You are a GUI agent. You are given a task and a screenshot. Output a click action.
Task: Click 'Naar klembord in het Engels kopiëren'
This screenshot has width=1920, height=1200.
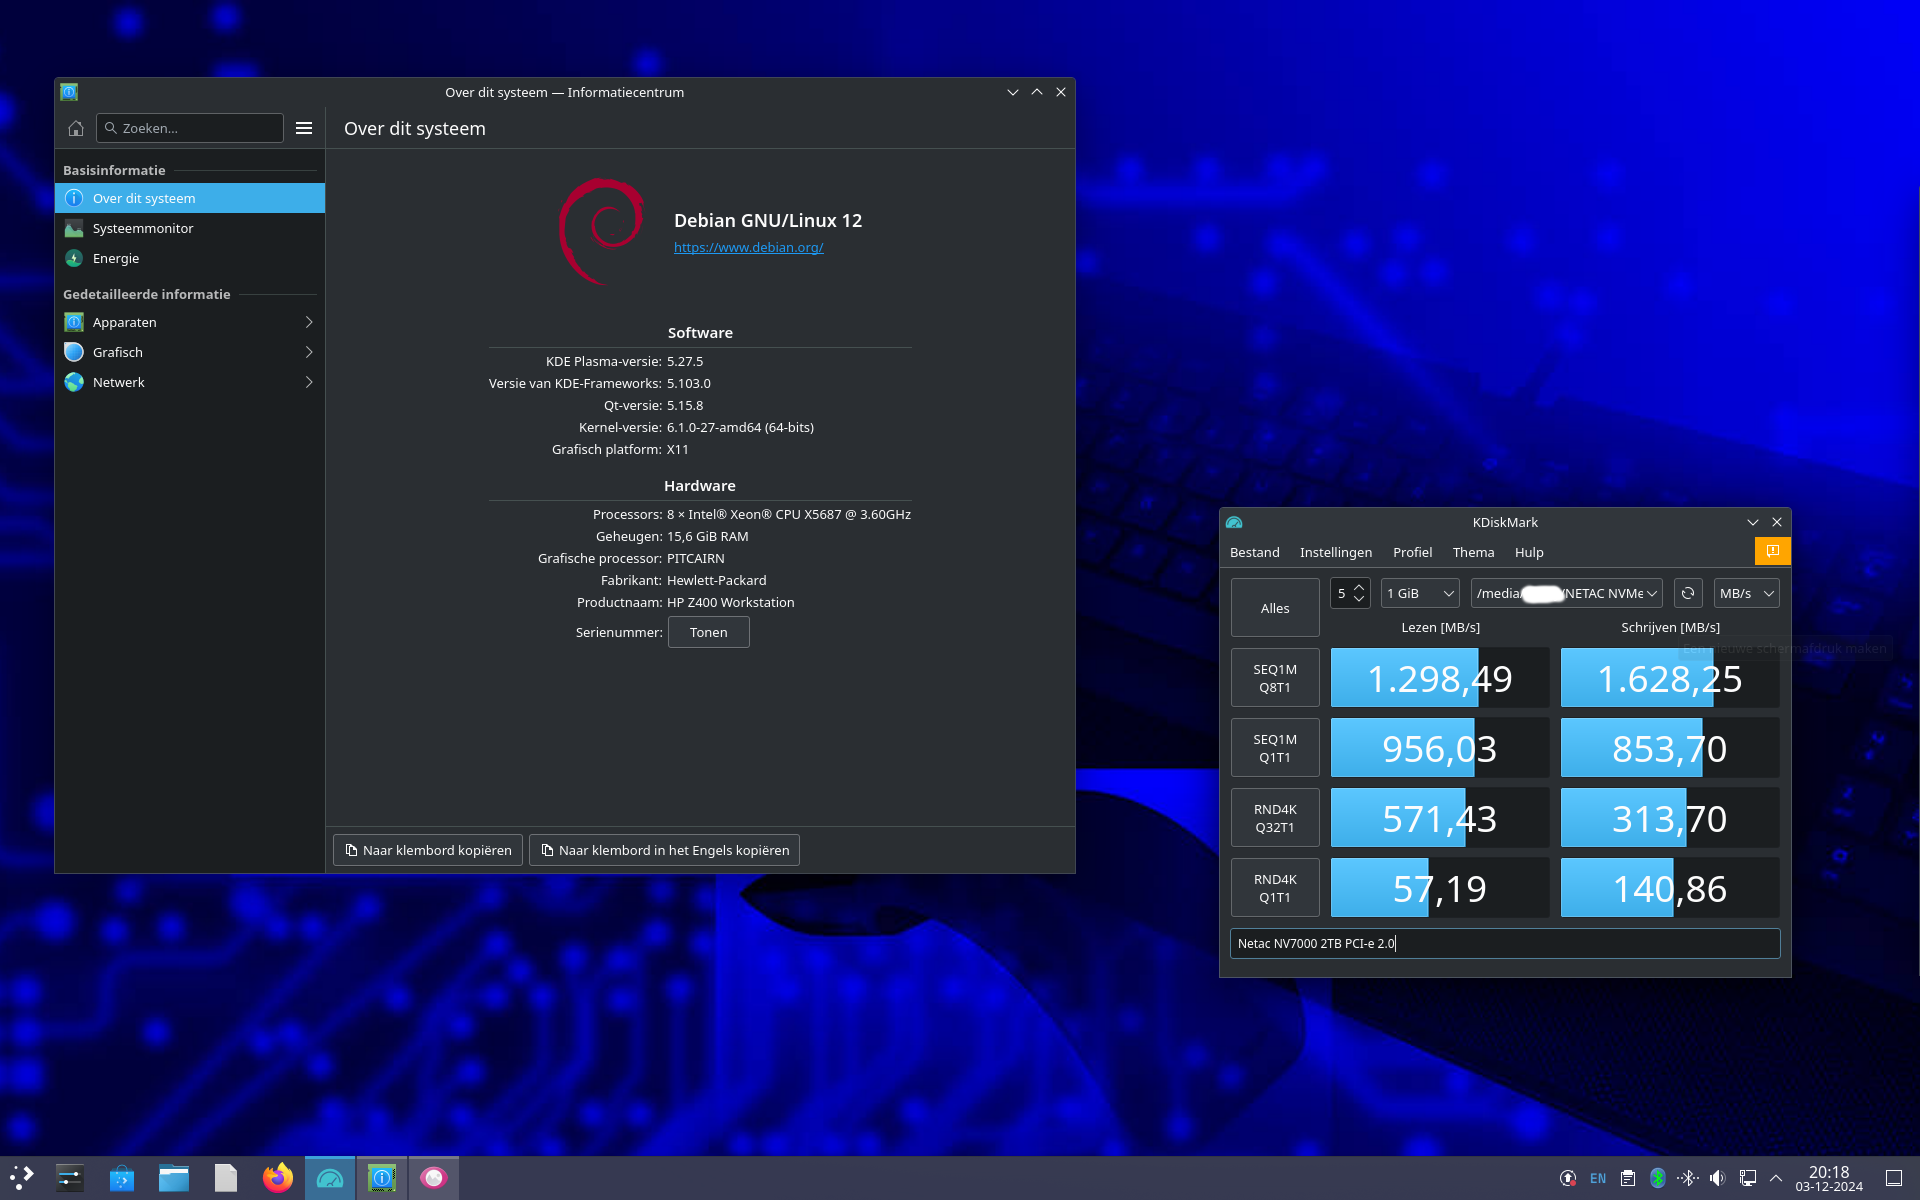664,850
